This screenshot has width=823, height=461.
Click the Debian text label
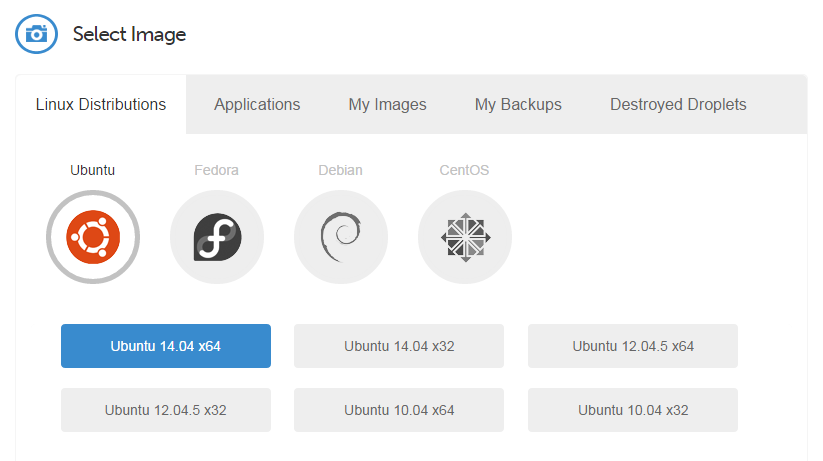click(341, 170)
